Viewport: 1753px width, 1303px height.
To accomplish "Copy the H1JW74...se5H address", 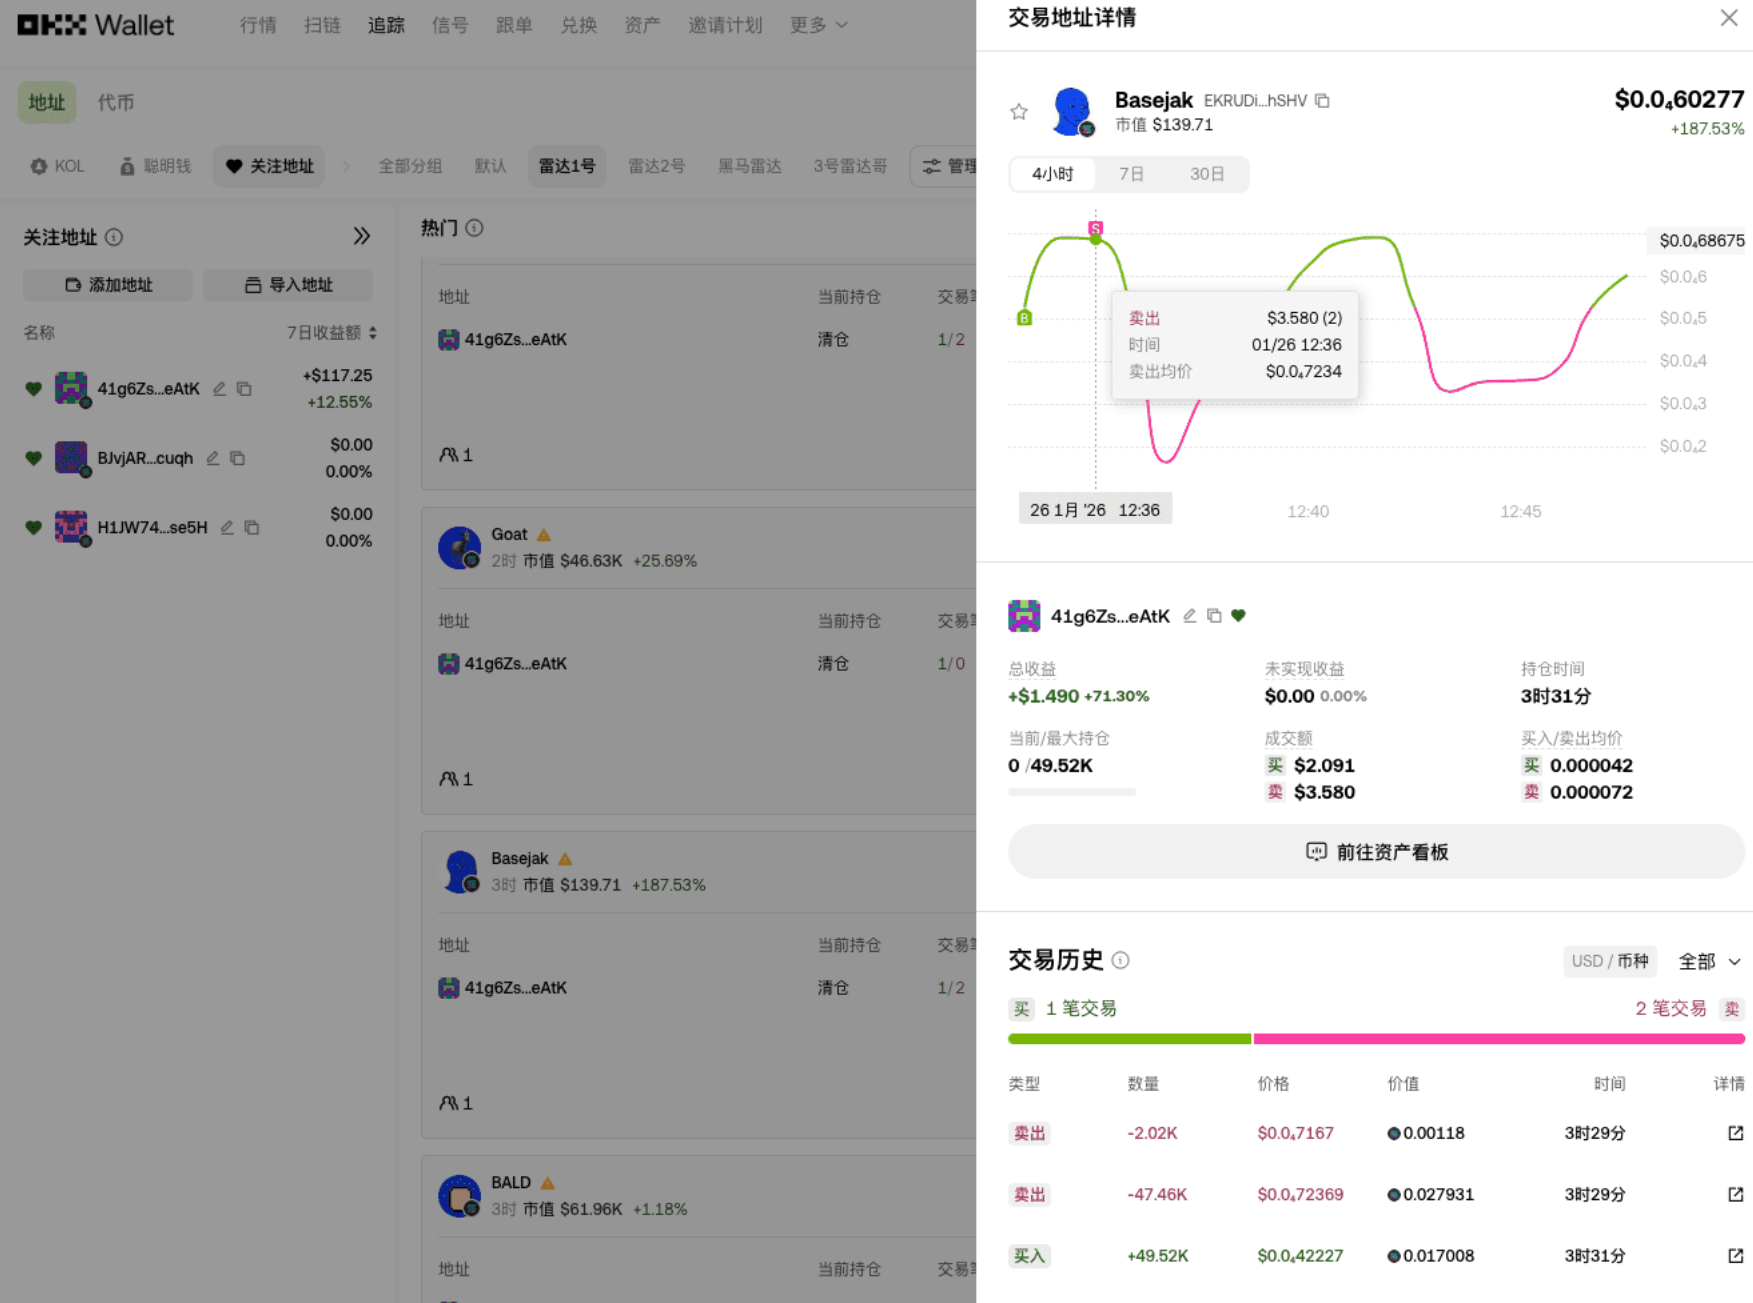I will click(x=252, y=527).
